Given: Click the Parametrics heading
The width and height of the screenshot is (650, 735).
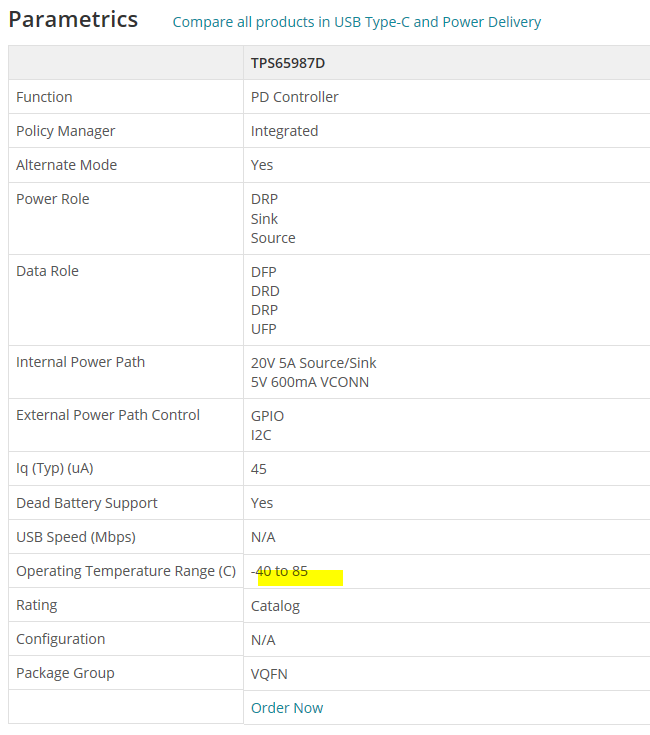Looking at the screenshot, I should pos(73,20).
